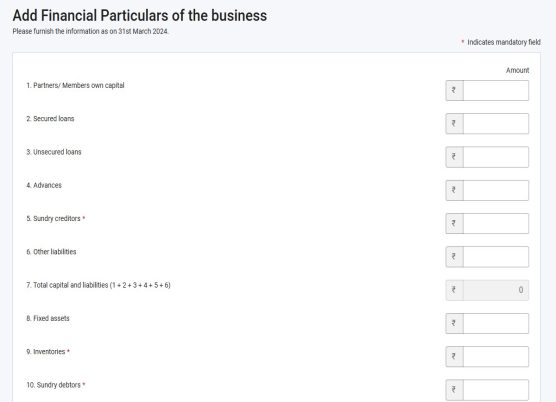Click rupee icon beside Sundry creditors
Image resolution: width=556 pixels, height=402 pixels.
454,223
